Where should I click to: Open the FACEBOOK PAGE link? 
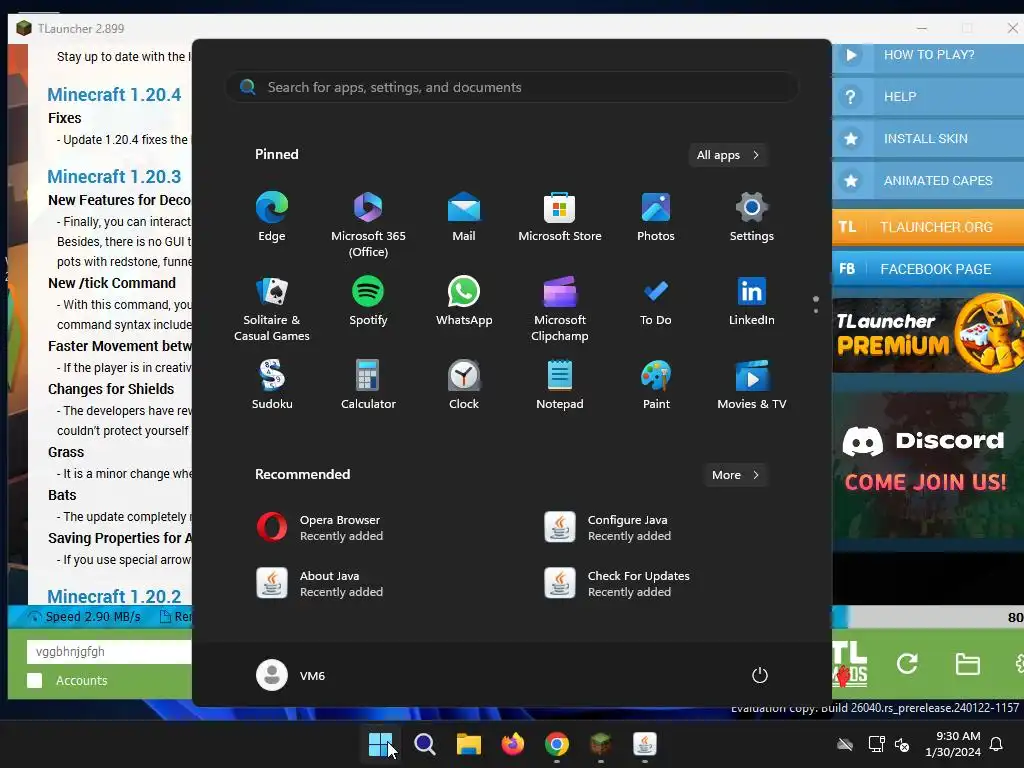928,269
